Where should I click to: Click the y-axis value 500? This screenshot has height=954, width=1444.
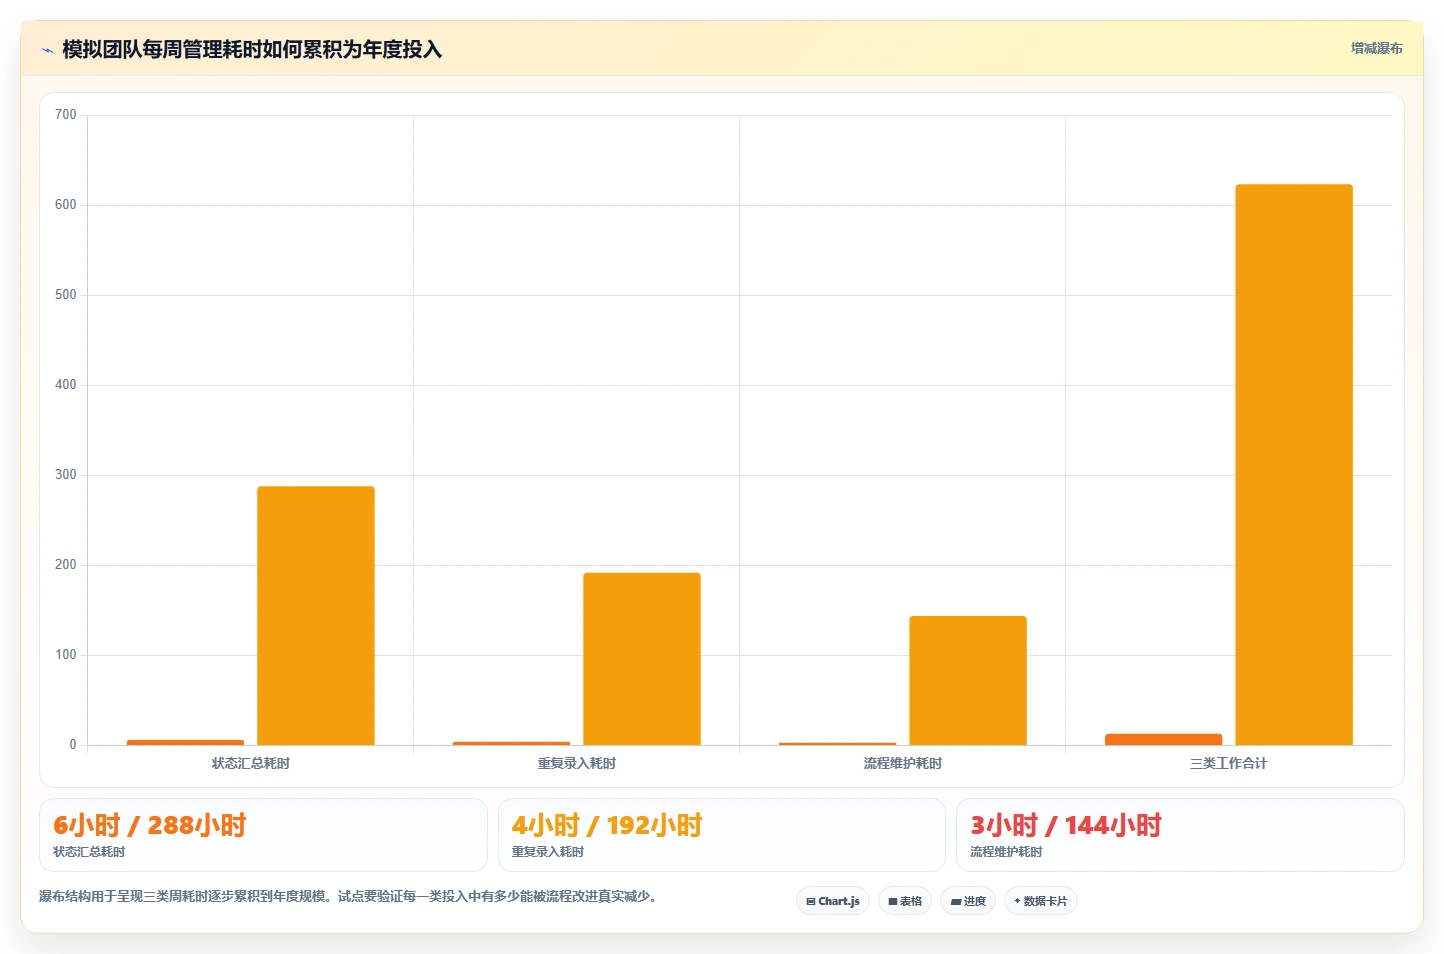click(66, 295)
